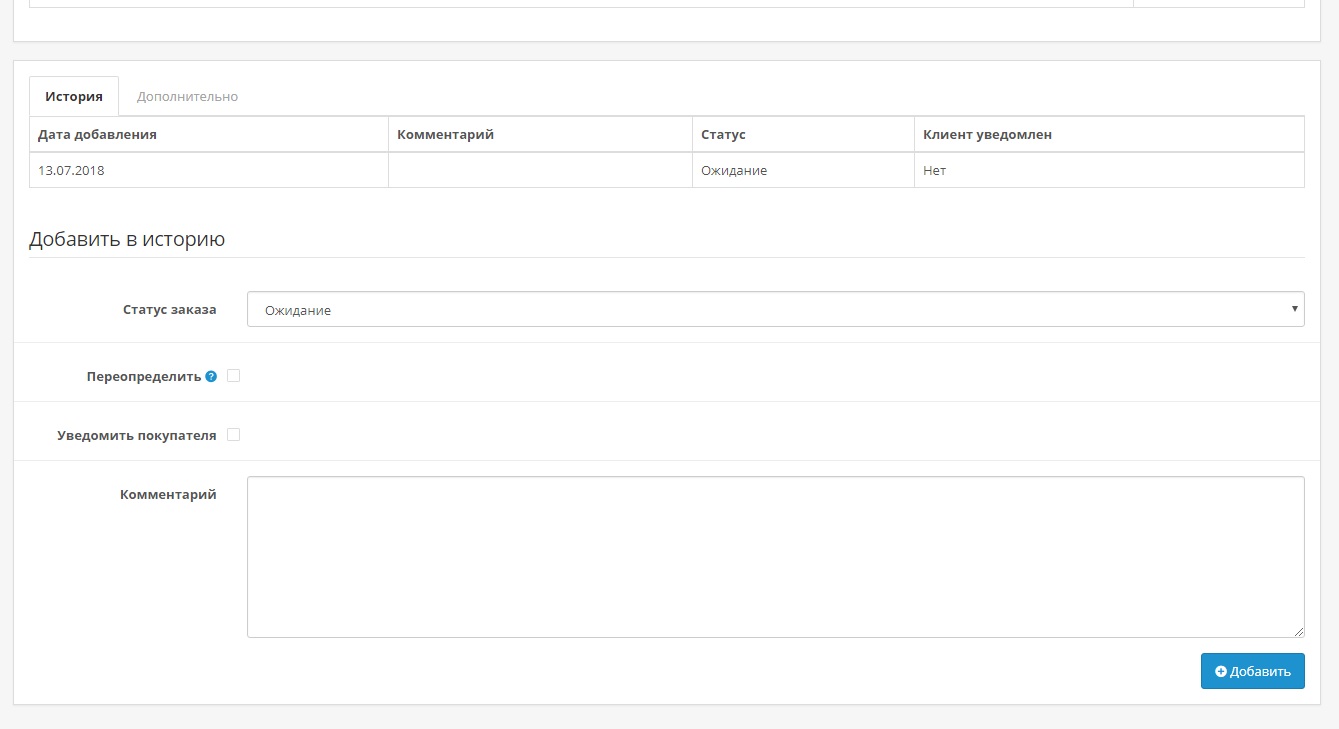Viewport: 1339px width, 729px height.
Task: Click the Комментарий column header in table
Action: [445, 135]
